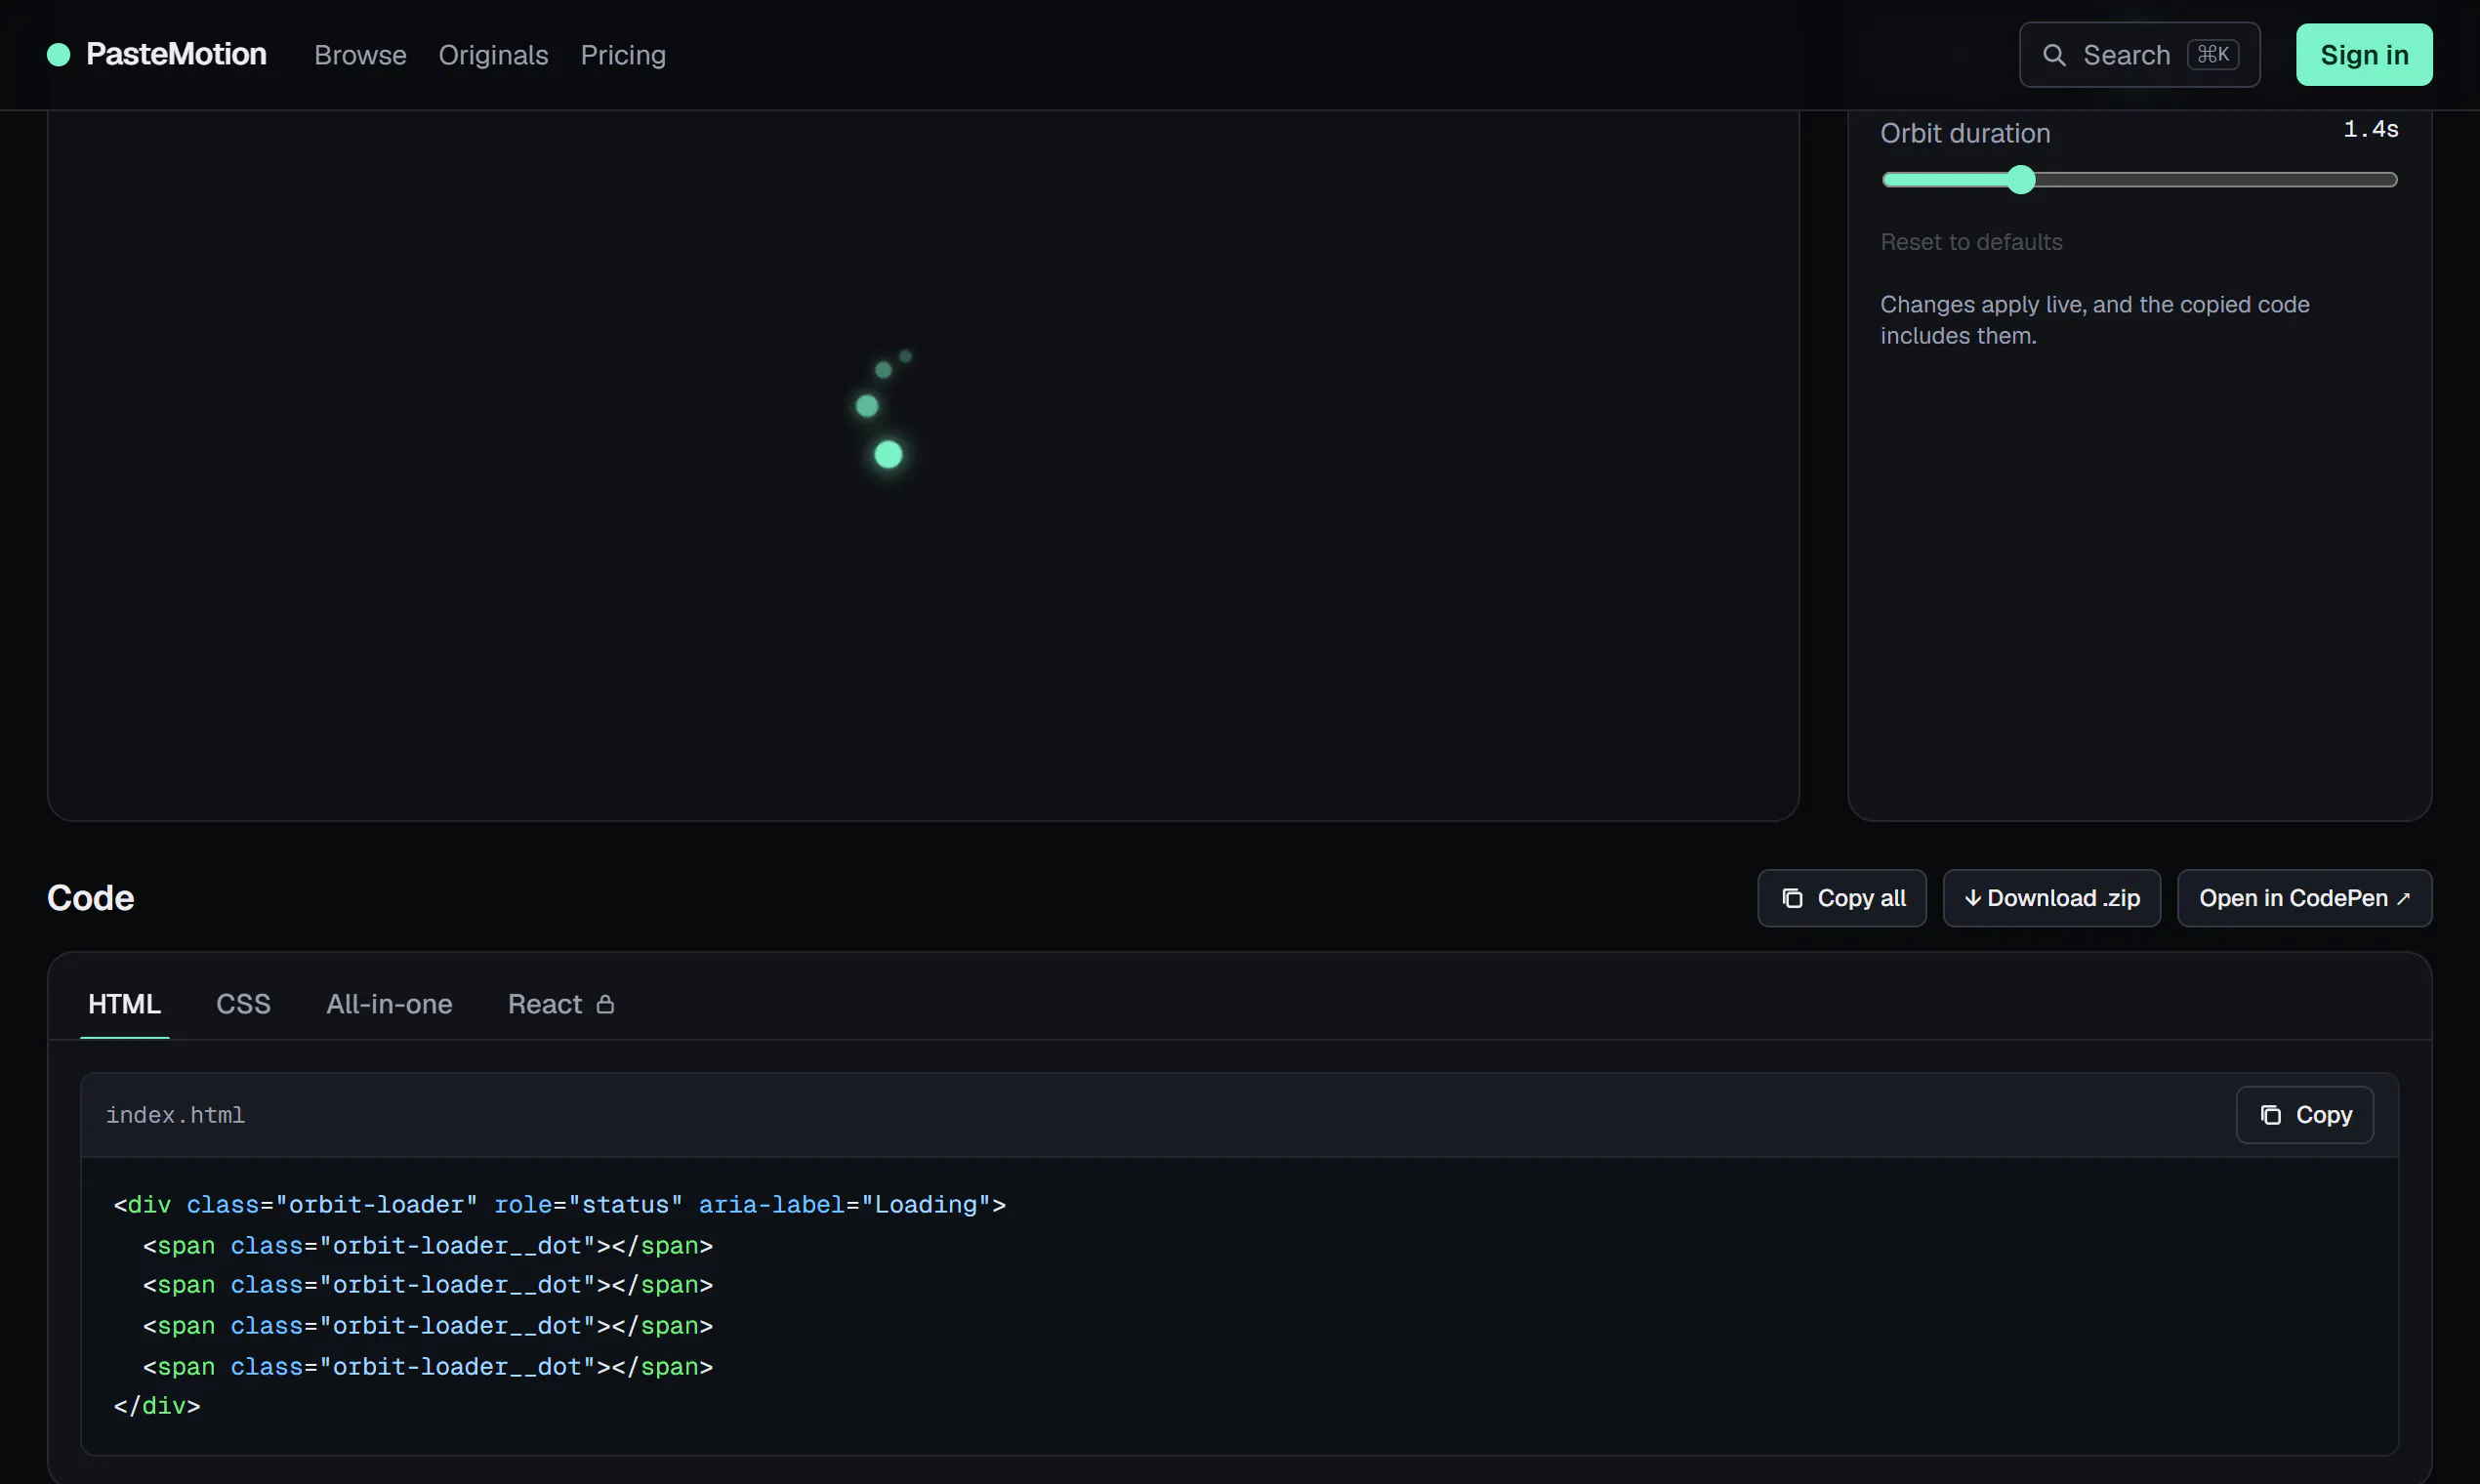This screenshot has width=2480, height=1484.
Task: Open the PasteMotion home link
Action: click(x=157, y=55)
